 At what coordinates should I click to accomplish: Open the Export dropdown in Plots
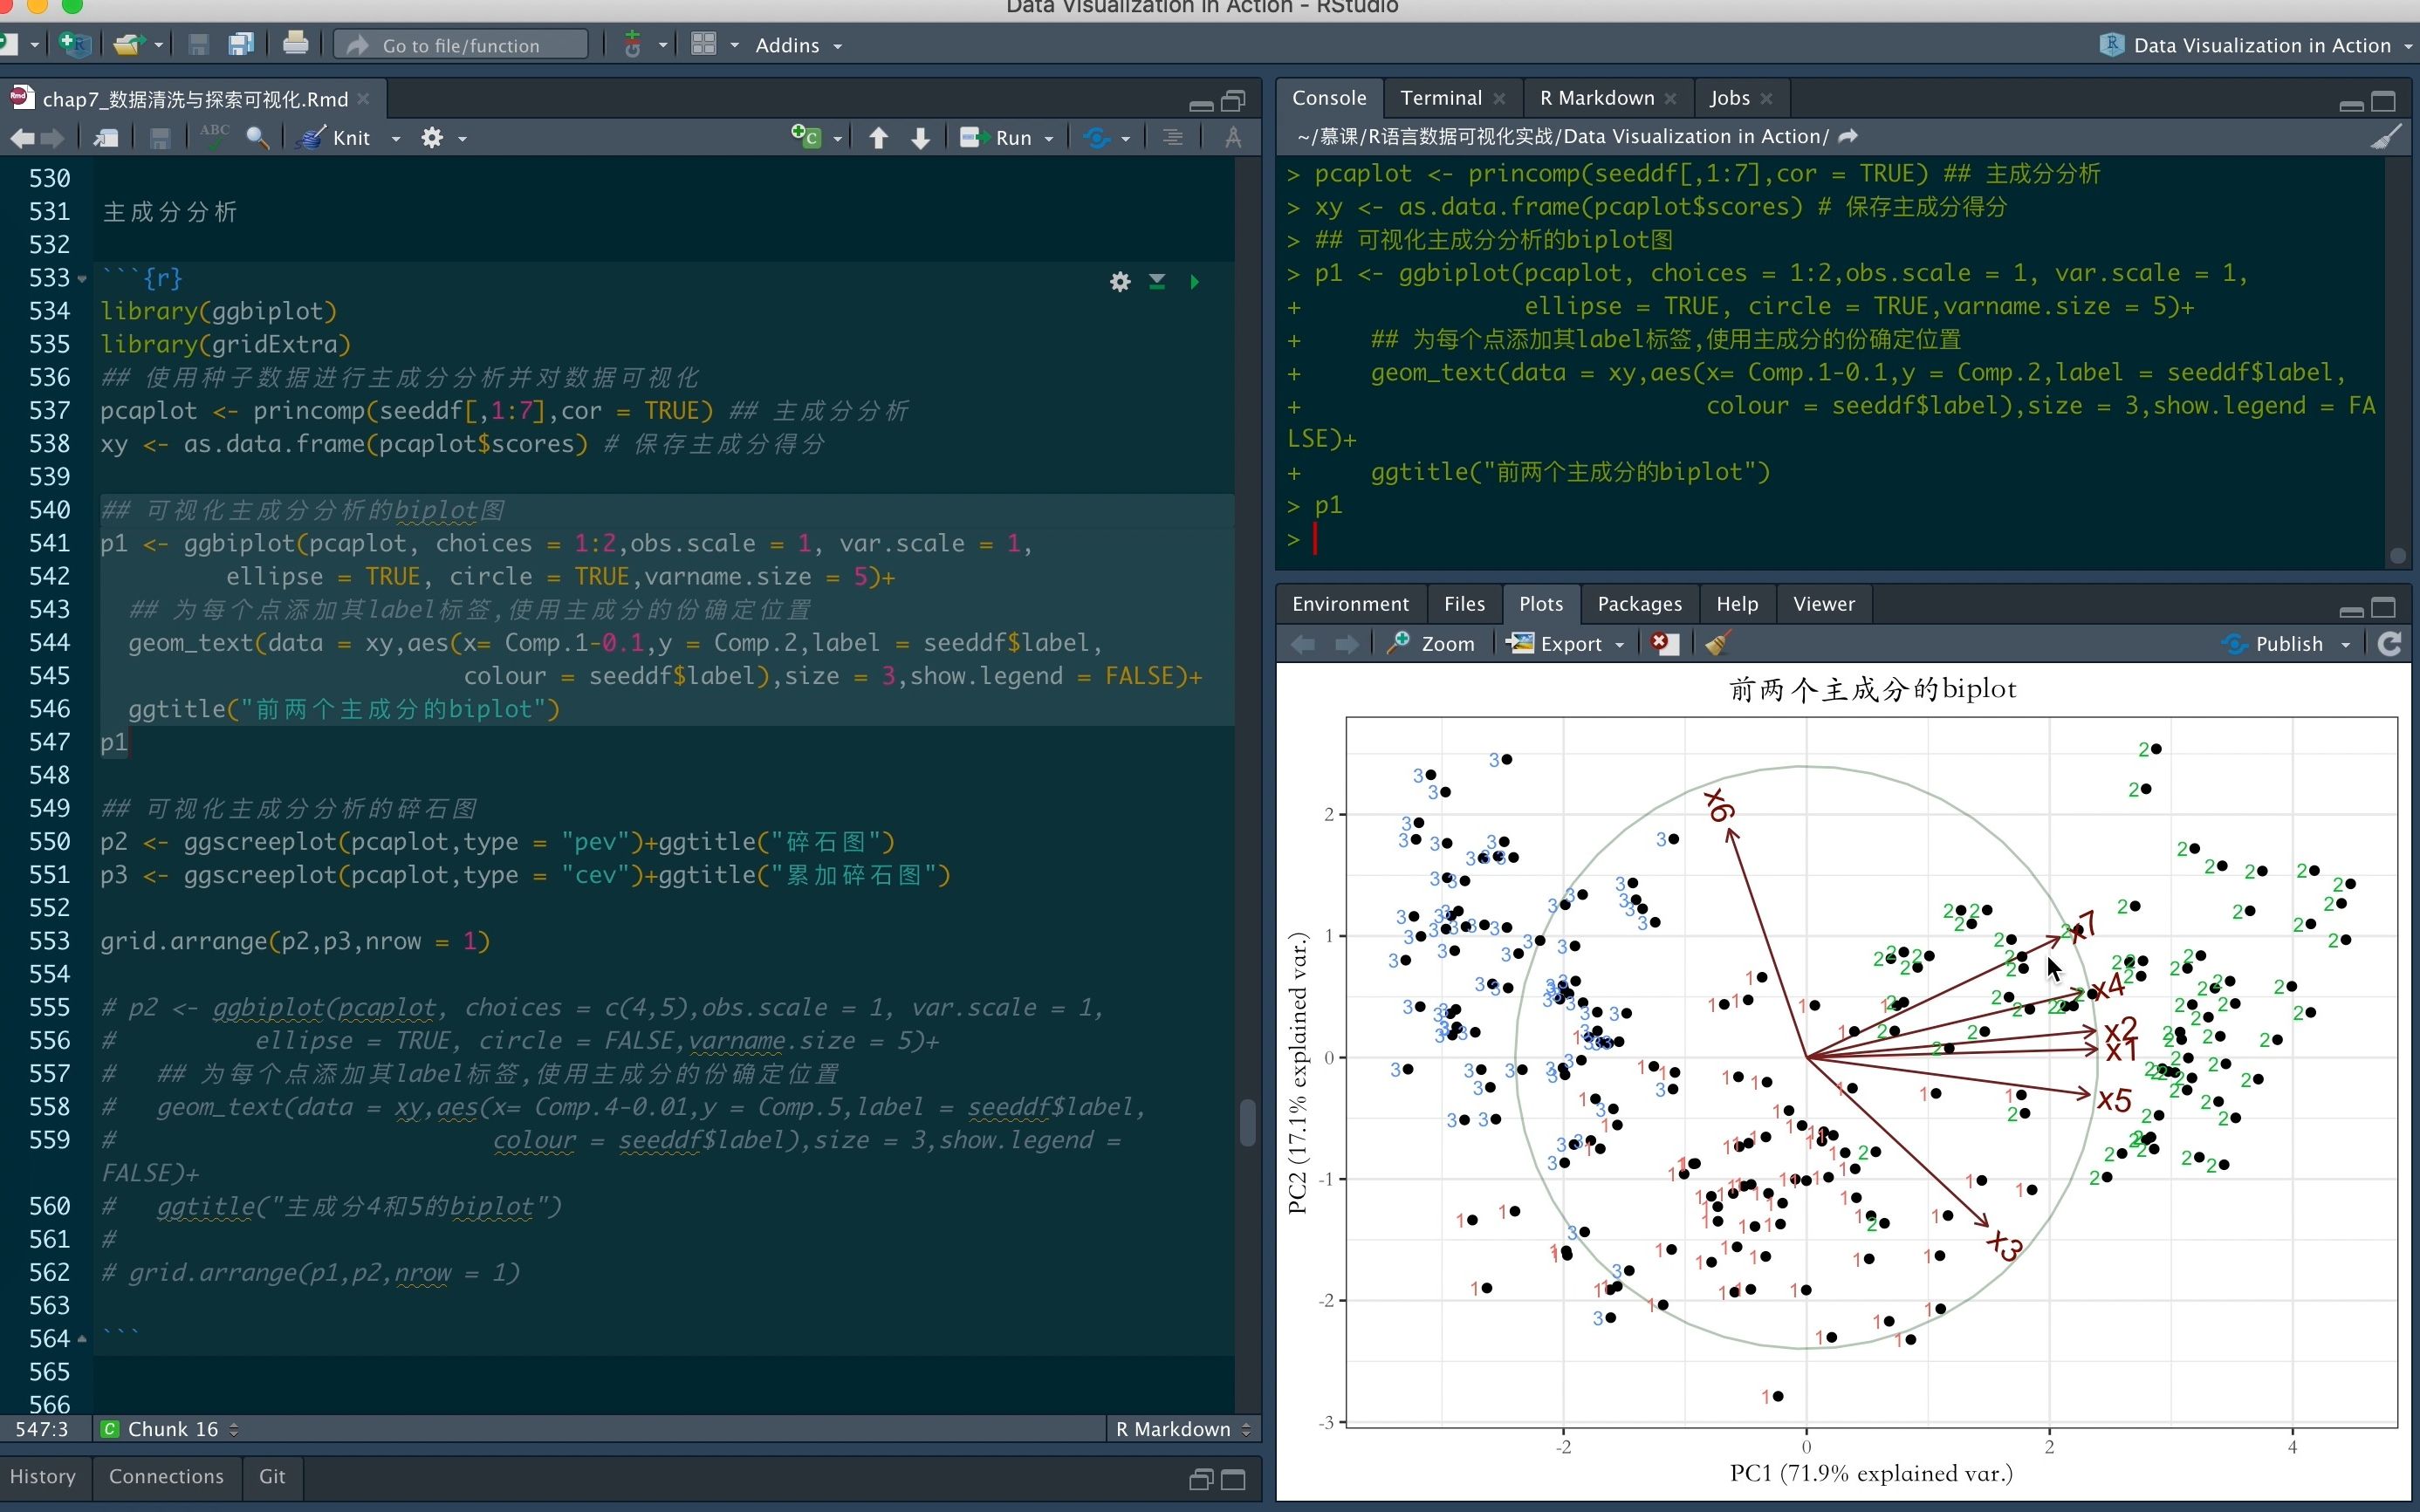point(1566,644)
